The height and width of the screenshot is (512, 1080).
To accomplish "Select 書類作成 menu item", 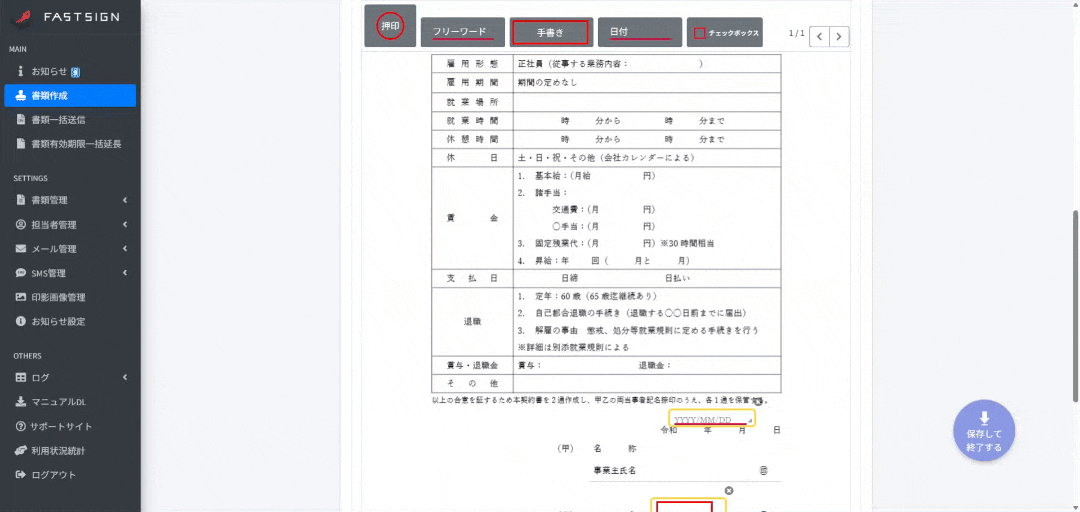I will (70, 96).
